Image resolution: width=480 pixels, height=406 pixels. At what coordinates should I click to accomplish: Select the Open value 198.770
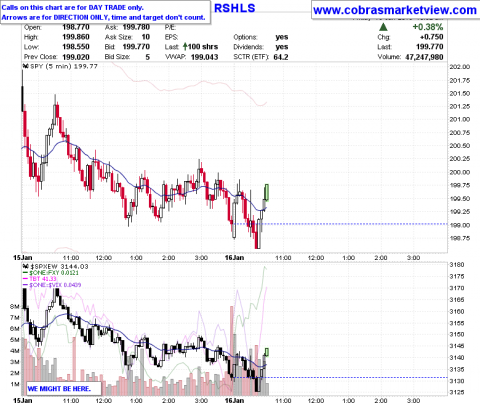pos(76,27)
